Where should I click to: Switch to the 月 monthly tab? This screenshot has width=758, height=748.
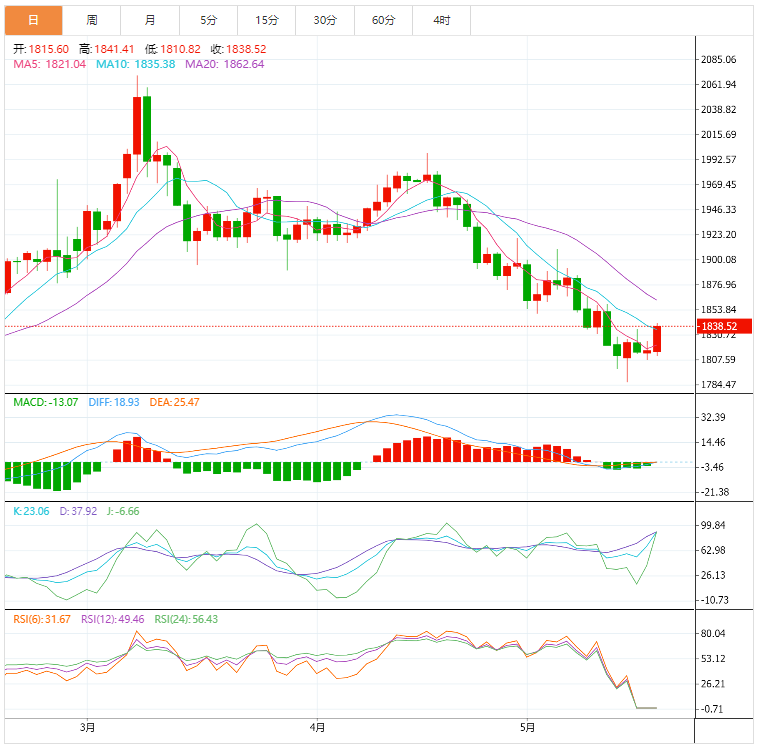(150, 20)
